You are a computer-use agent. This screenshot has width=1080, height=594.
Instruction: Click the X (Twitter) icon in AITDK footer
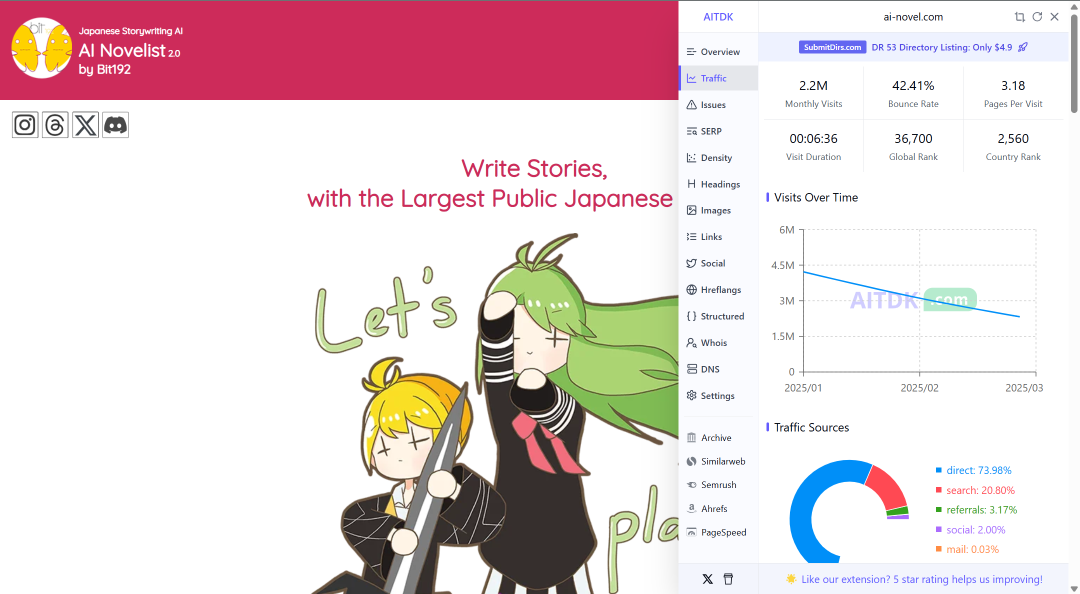[707, 579]
